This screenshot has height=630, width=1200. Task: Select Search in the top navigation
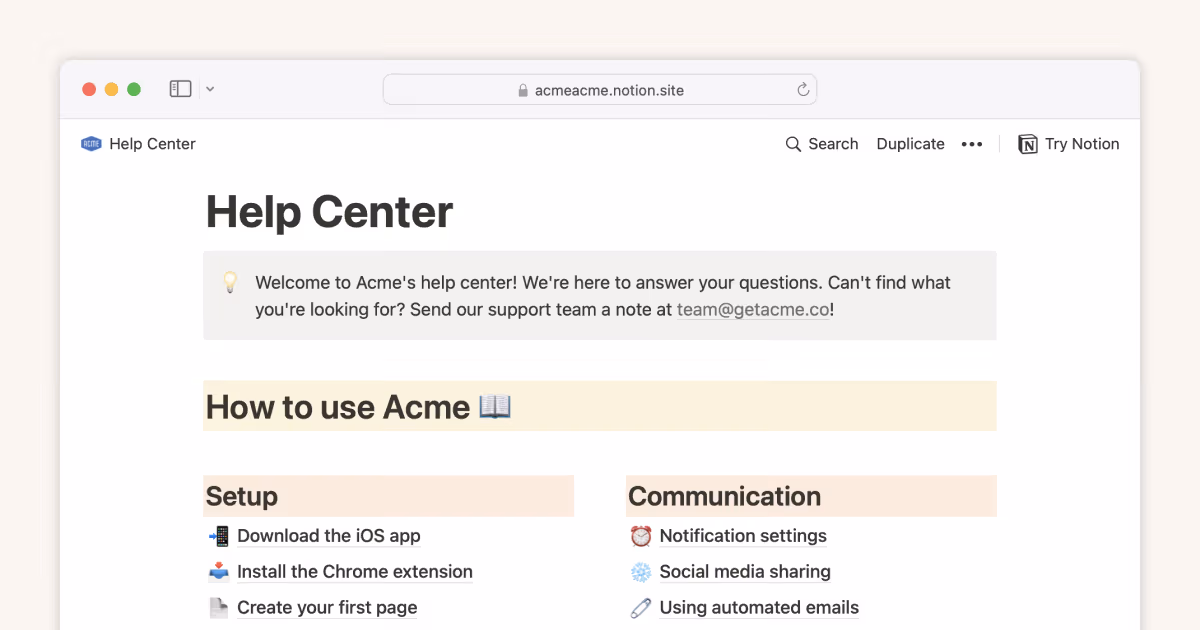[x=833, y=143]
